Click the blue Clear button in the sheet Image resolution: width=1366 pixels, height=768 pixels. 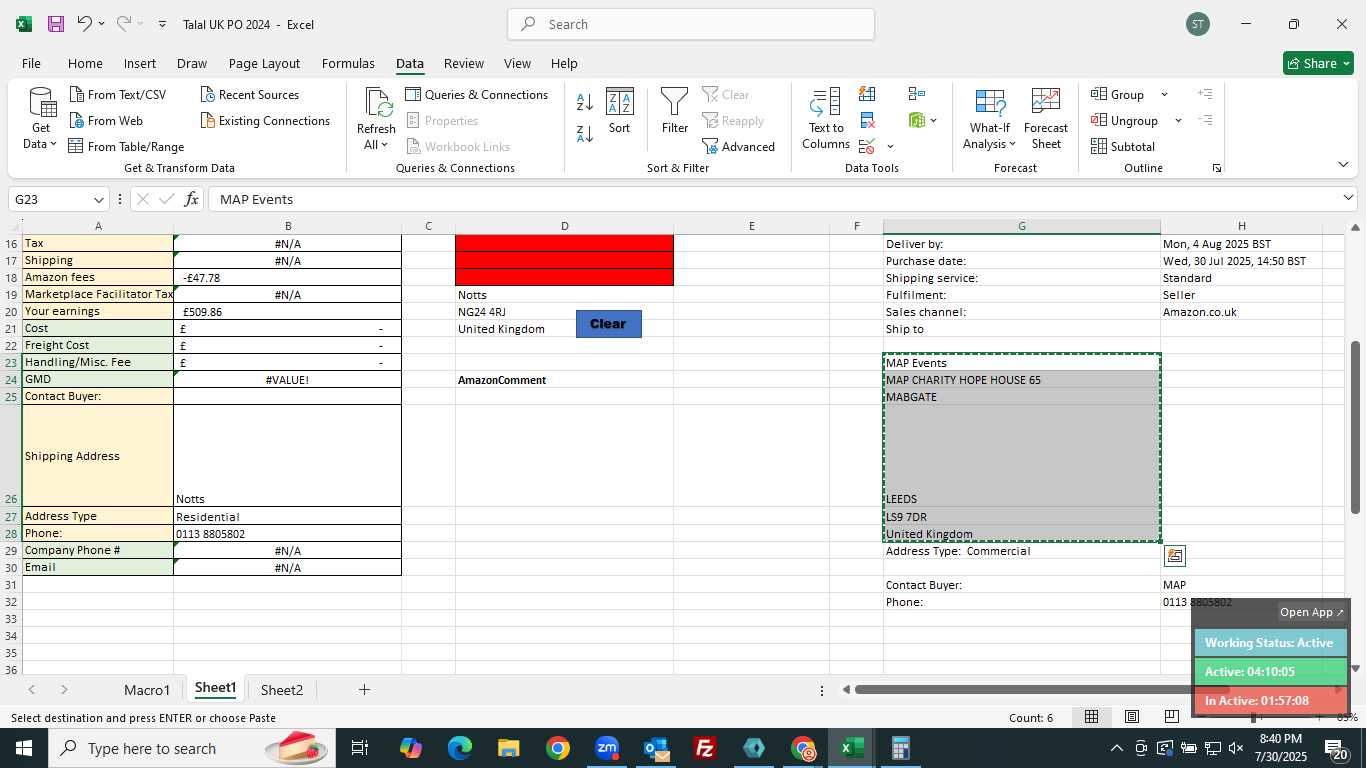[608, 324]
